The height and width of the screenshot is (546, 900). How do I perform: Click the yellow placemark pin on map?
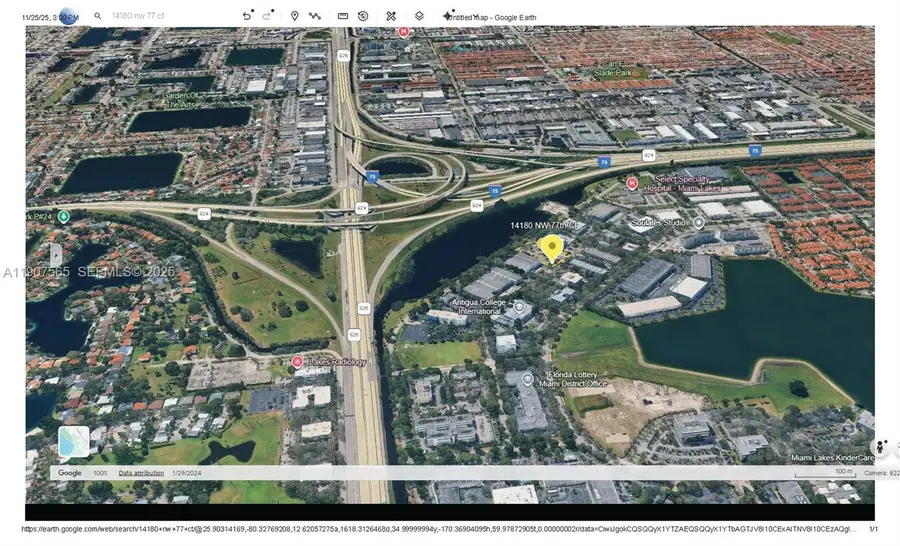[550, 248]
